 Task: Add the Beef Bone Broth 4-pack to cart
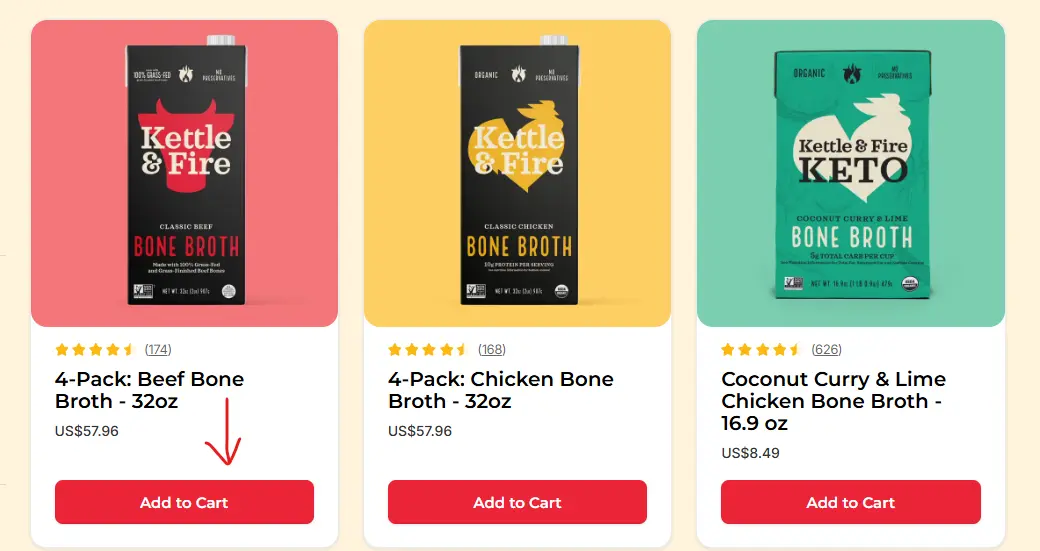click(x=184, y=502)
